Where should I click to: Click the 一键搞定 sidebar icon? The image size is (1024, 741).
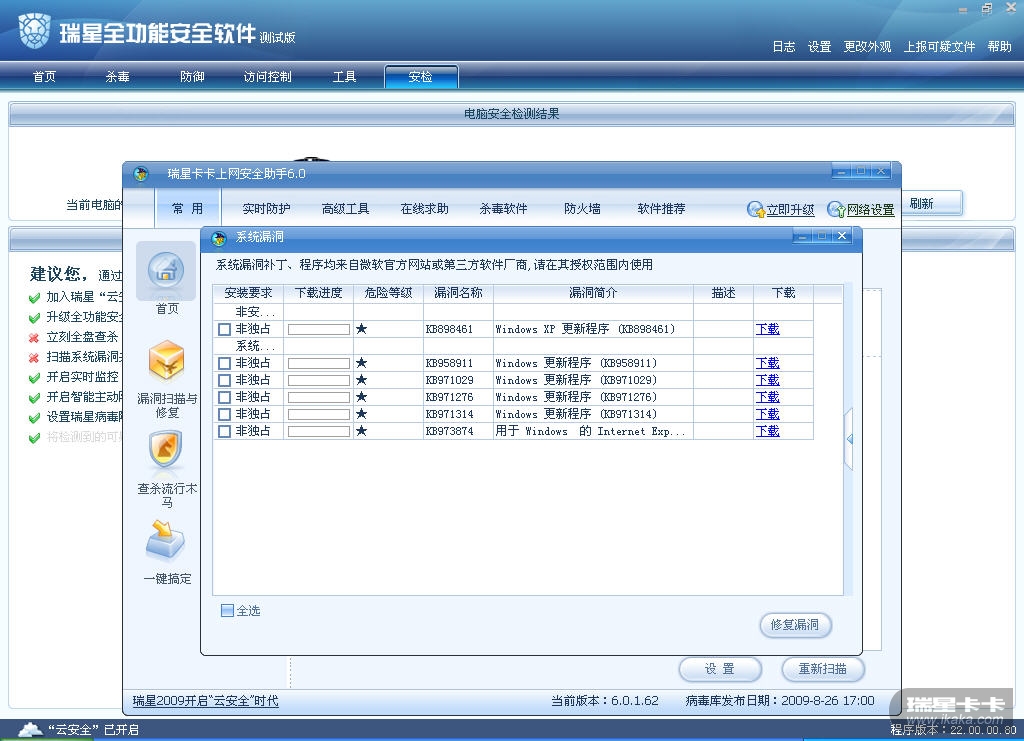[165, 541]
